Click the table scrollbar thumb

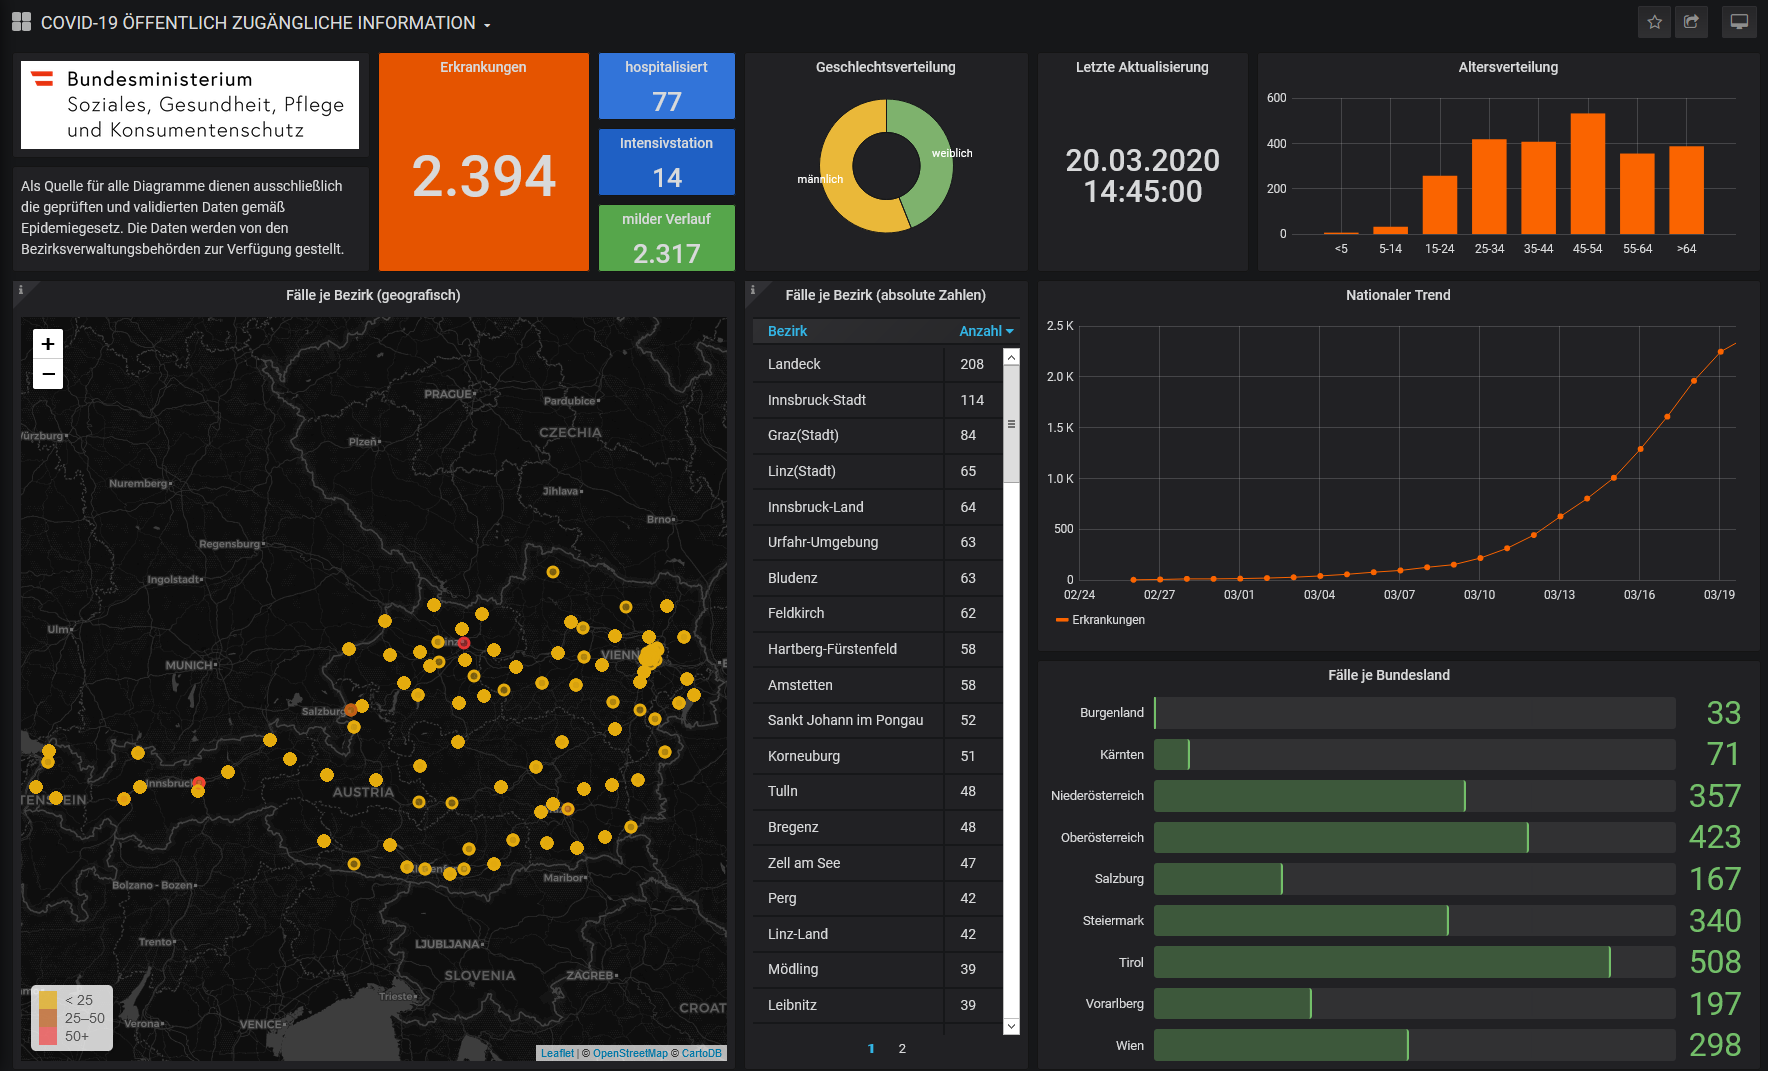tap(1011, 424)
